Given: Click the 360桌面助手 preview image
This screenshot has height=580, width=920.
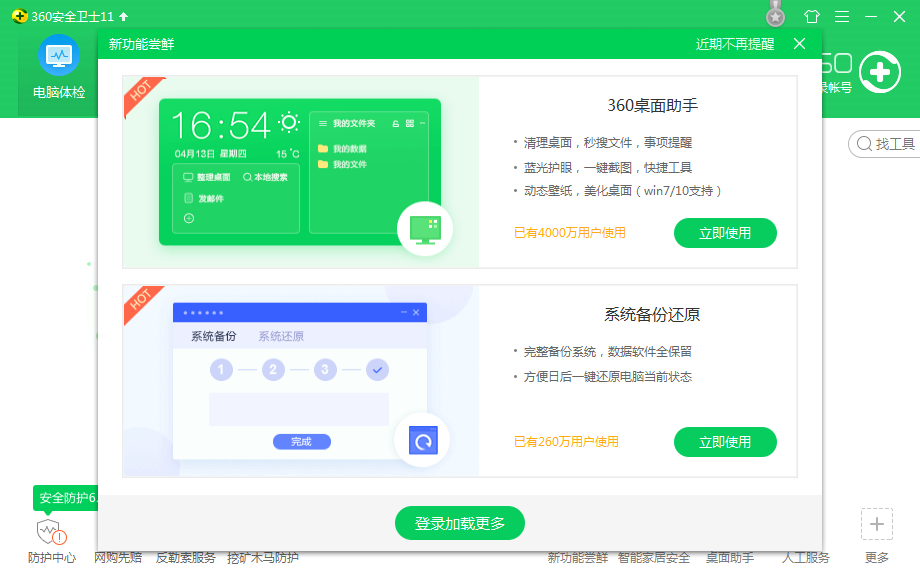Looking at the screenshot, I should (301, 172).
